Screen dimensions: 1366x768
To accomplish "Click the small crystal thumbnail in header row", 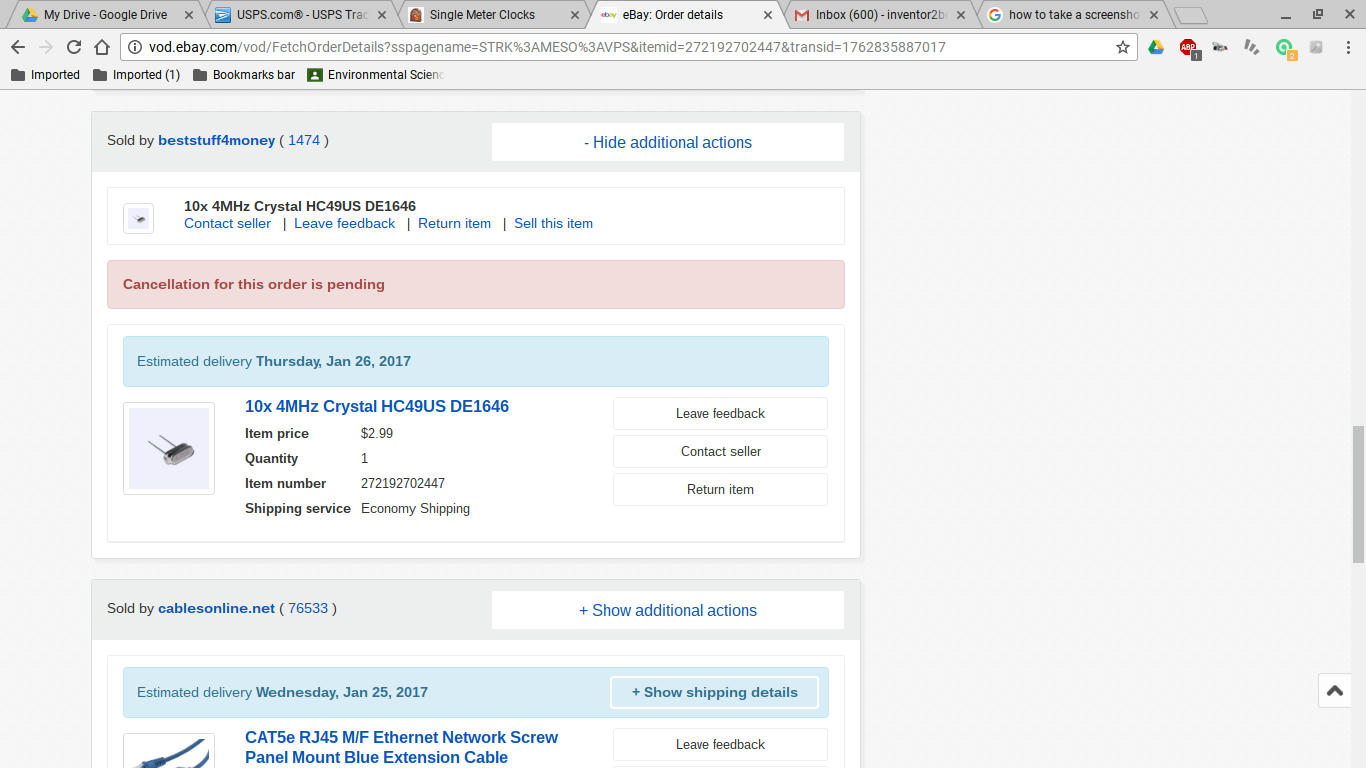I will [138, 218].
